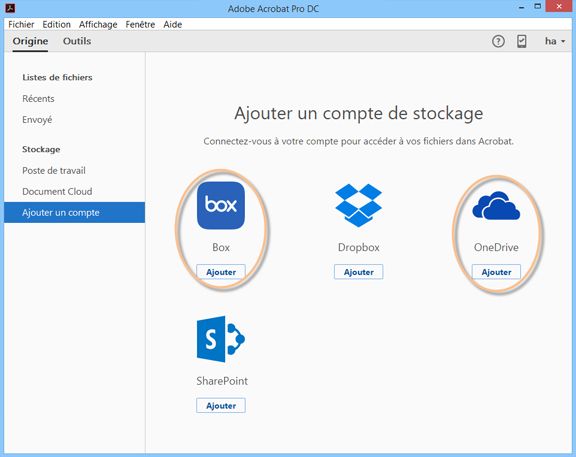This screenshot has height=457, width=576.
Task: Click Ajouter button under SharePoint
Action: 221,406
